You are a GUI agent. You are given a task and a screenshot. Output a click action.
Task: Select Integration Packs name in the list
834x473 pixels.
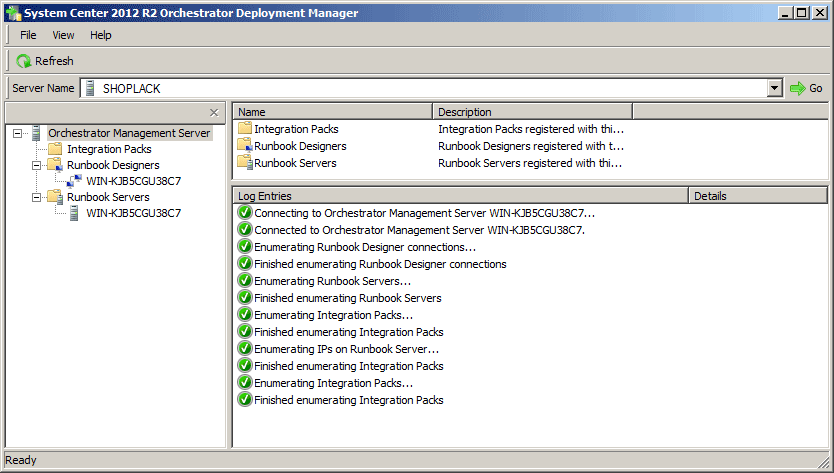(x=296, y=129)
